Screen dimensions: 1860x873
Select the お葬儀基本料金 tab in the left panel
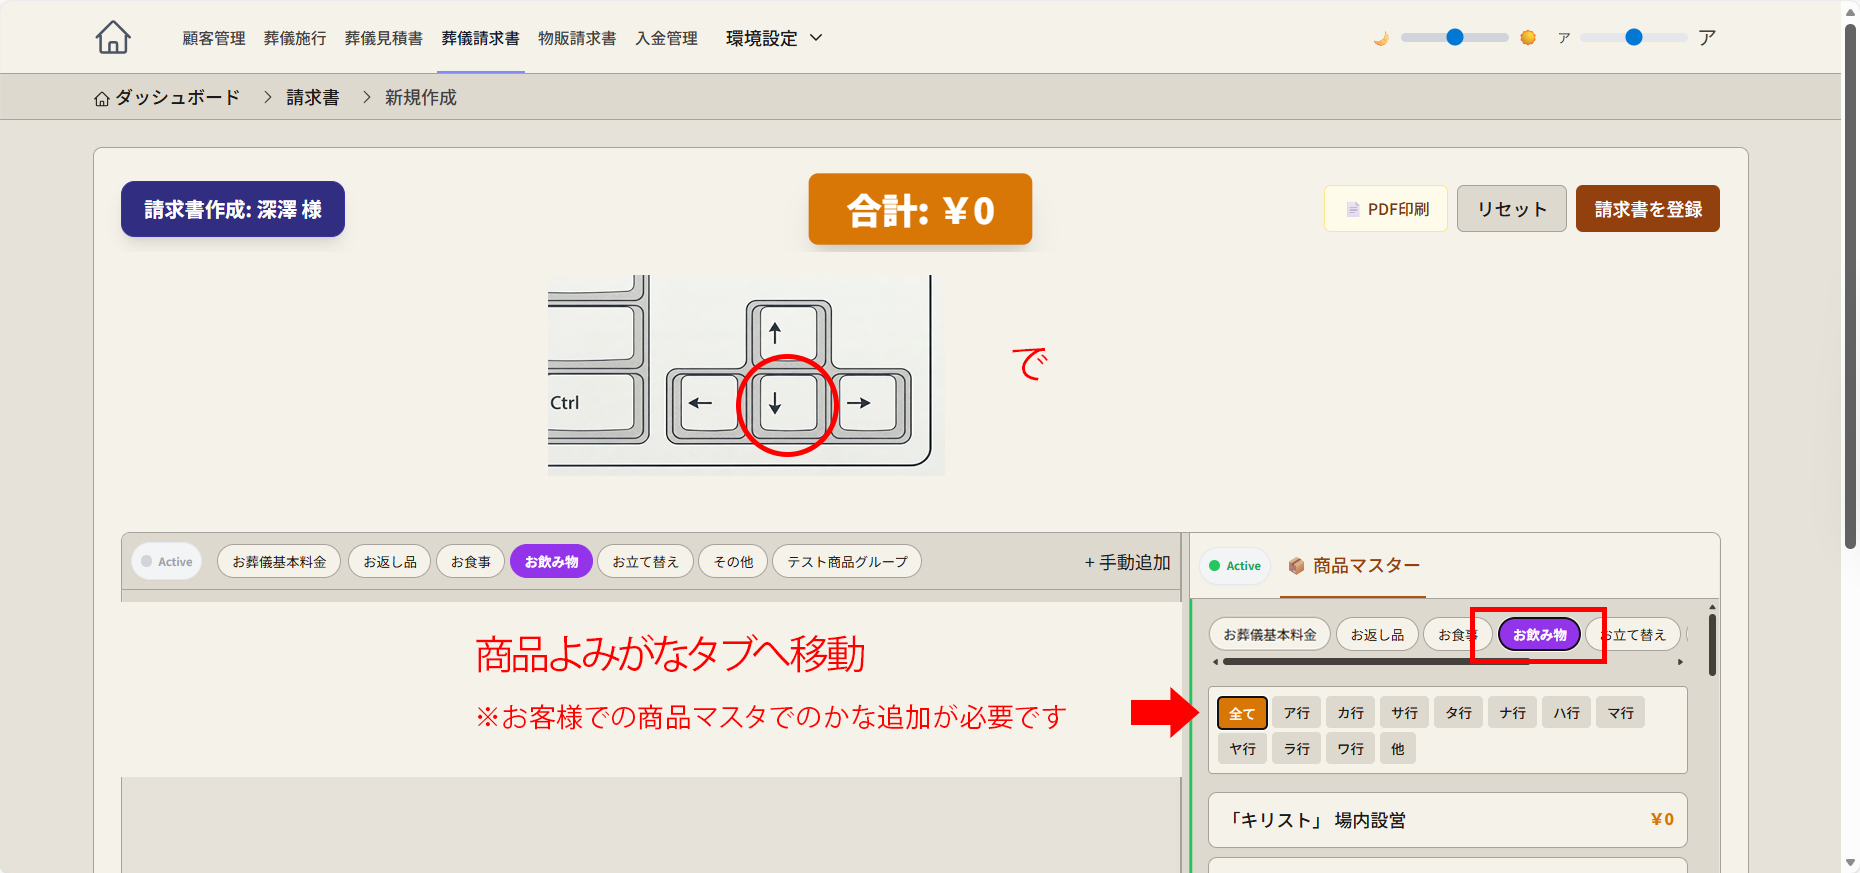(279, 562)
